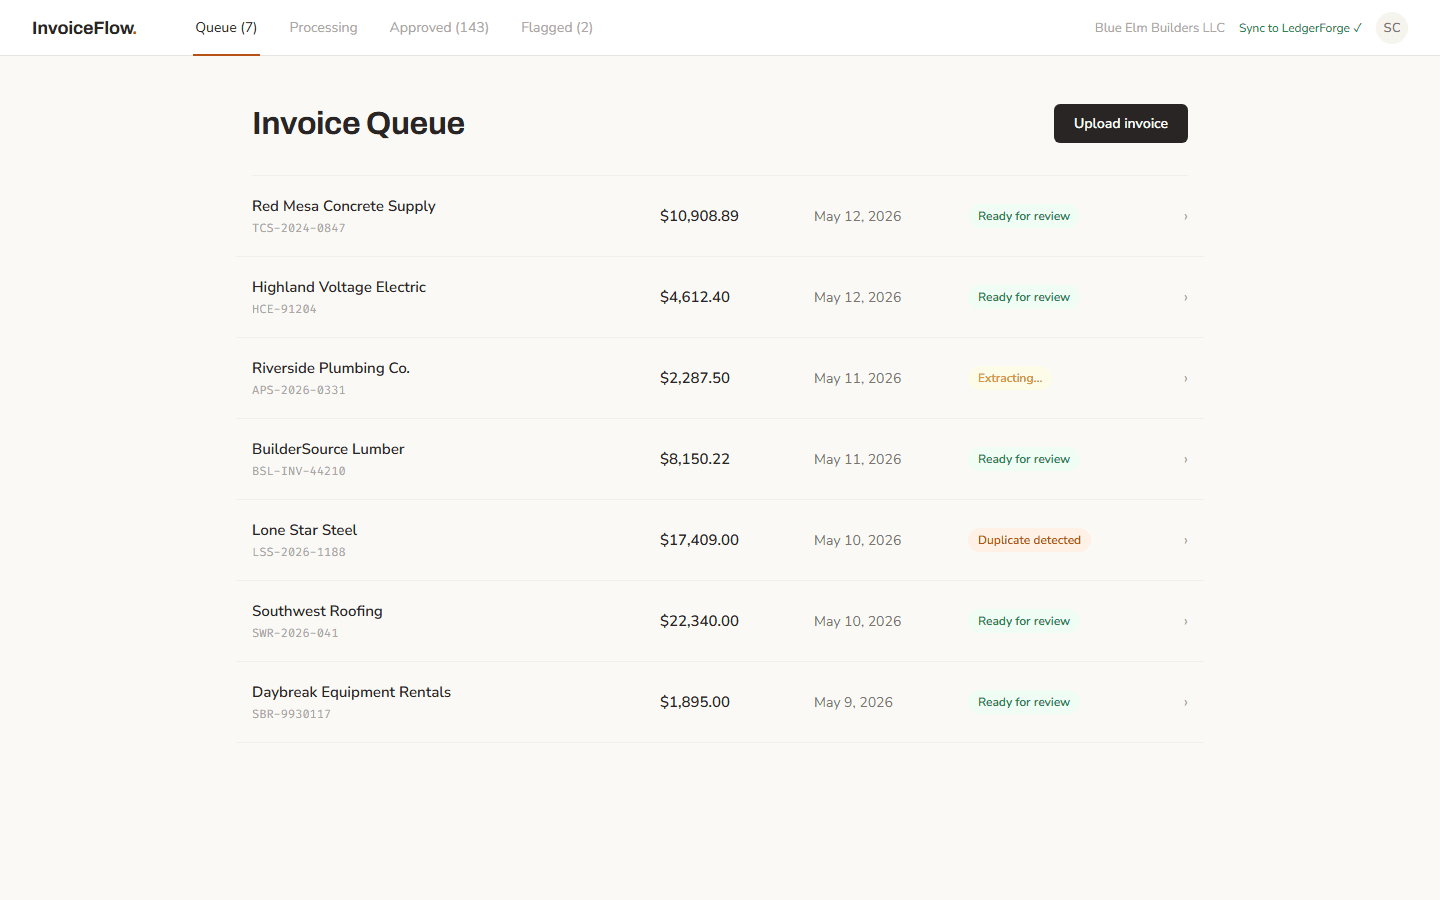Select the $17,409.00 amount
The height and width of the screenshot is (900, 1440).
pyautogui.click(x=699, y=540)
